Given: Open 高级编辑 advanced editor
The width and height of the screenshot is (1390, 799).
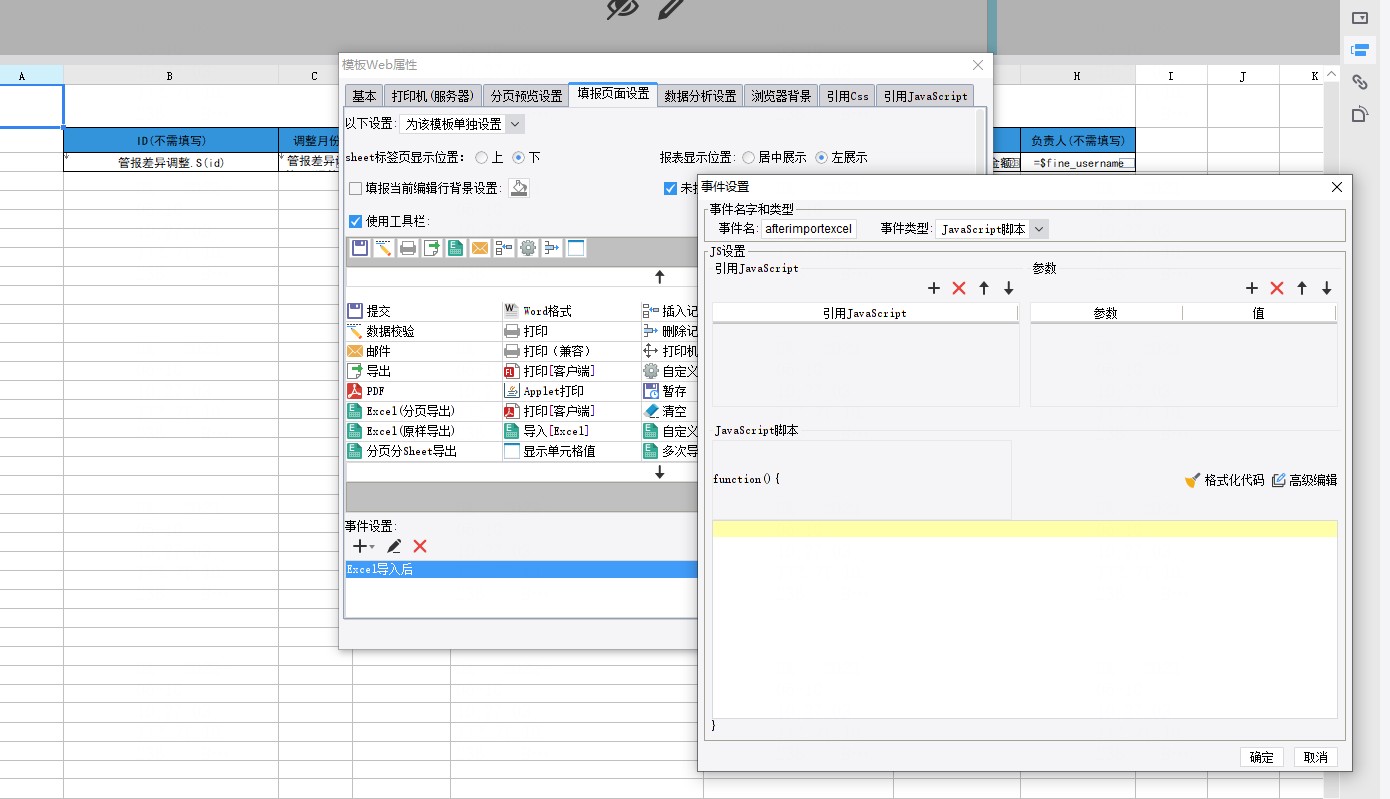Looking at the screenshot, I should click(1305, 480).
